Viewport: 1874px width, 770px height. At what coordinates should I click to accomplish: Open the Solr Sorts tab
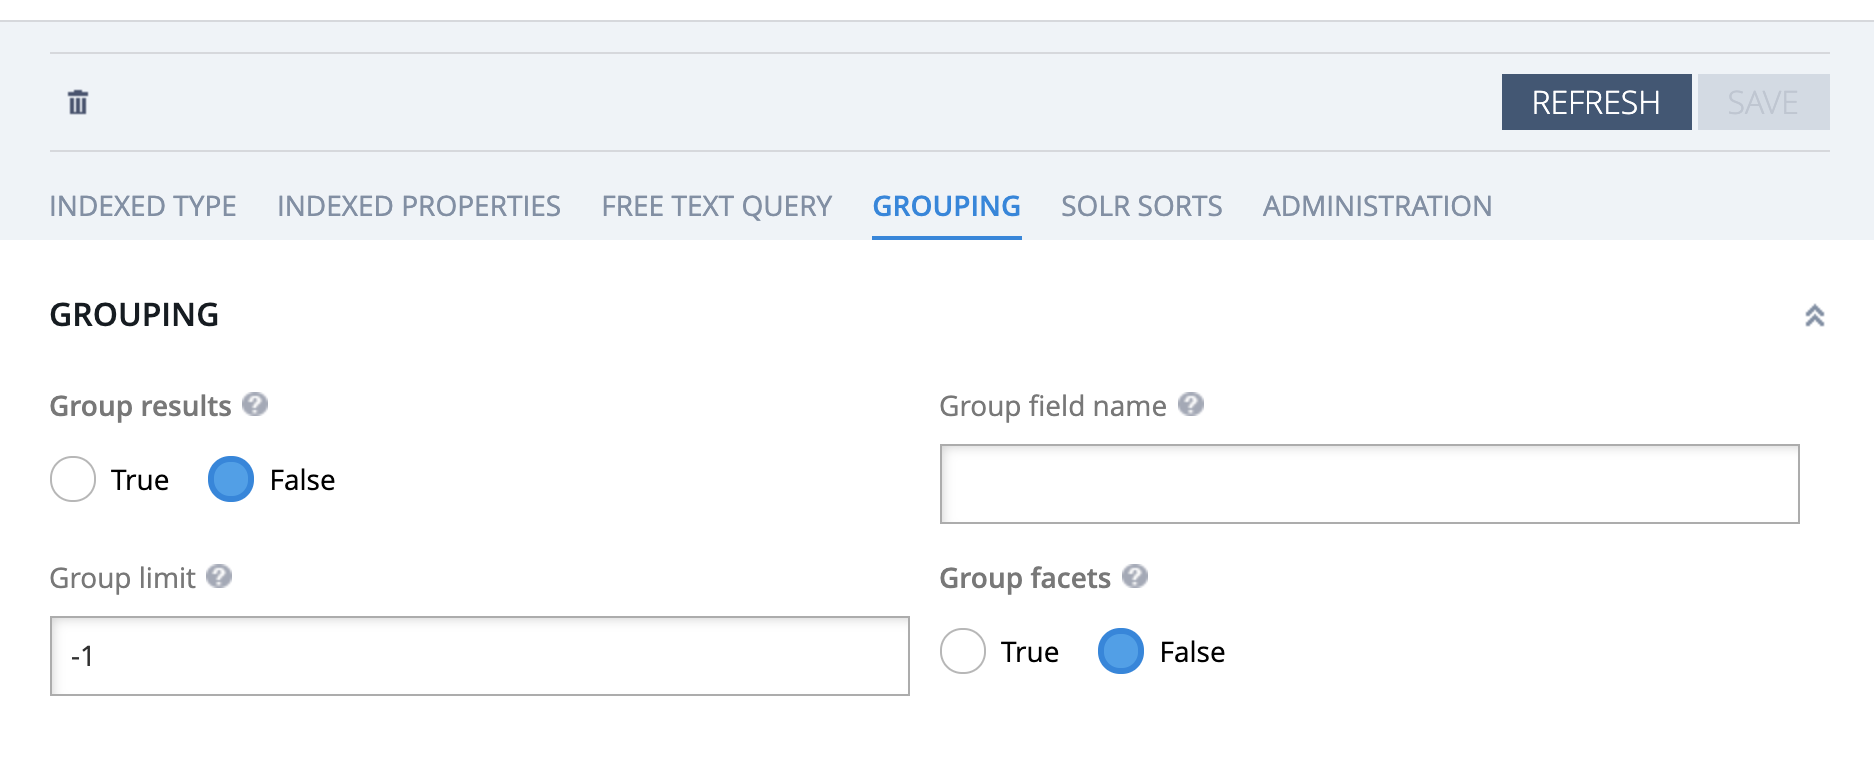pos(1141,206)
